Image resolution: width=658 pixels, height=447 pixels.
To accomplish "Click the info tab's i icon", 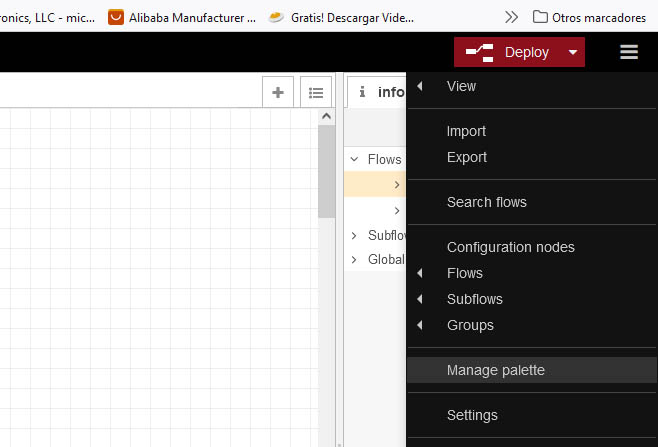I will (x=363, y=92).
